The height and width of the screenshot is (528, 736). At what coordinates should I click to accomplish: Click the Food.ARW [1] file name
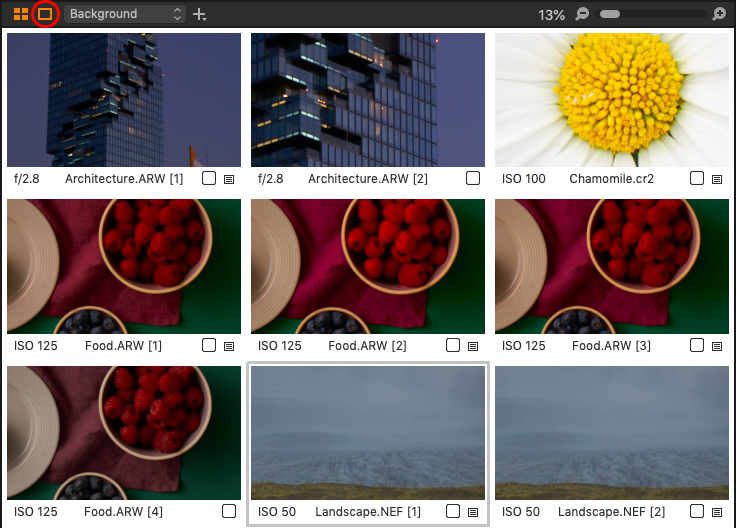123,346
